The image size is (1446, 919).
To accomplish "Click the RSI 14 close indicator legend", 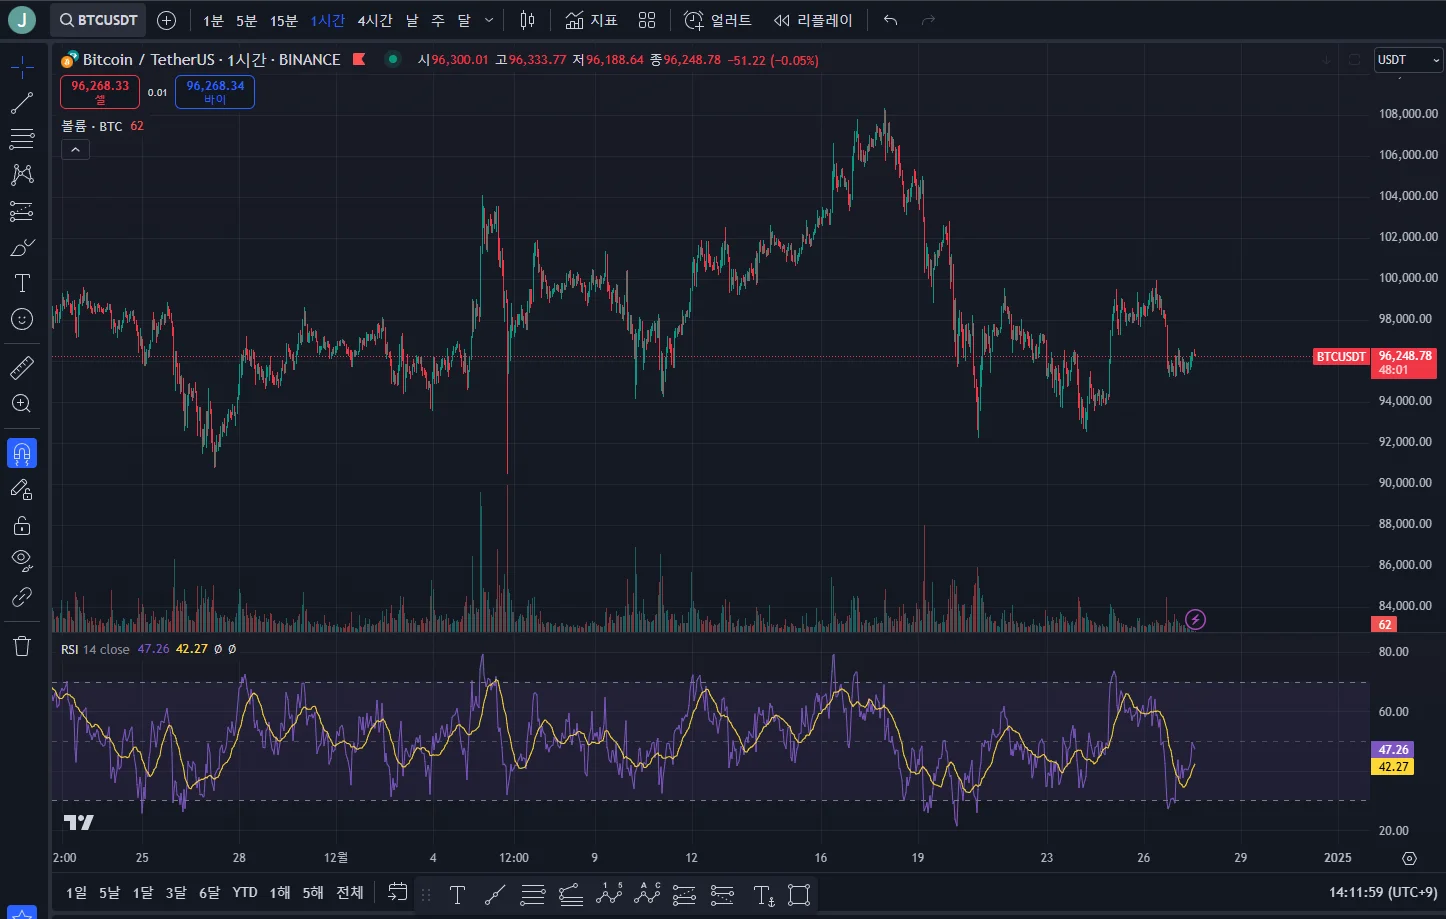I will [95, 649].
